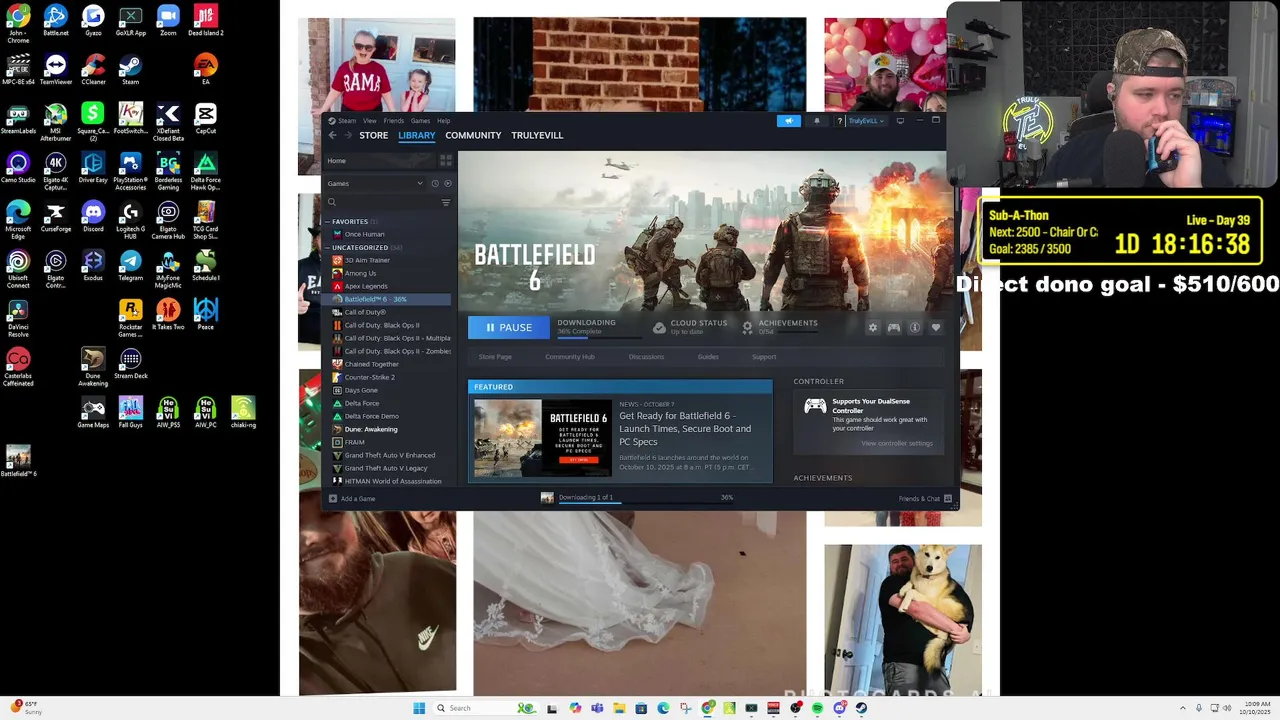Select Rockstar Games desktop icon
This screenshot has height=720, width=1280.
pyautogui.click(x=131, y=318)
